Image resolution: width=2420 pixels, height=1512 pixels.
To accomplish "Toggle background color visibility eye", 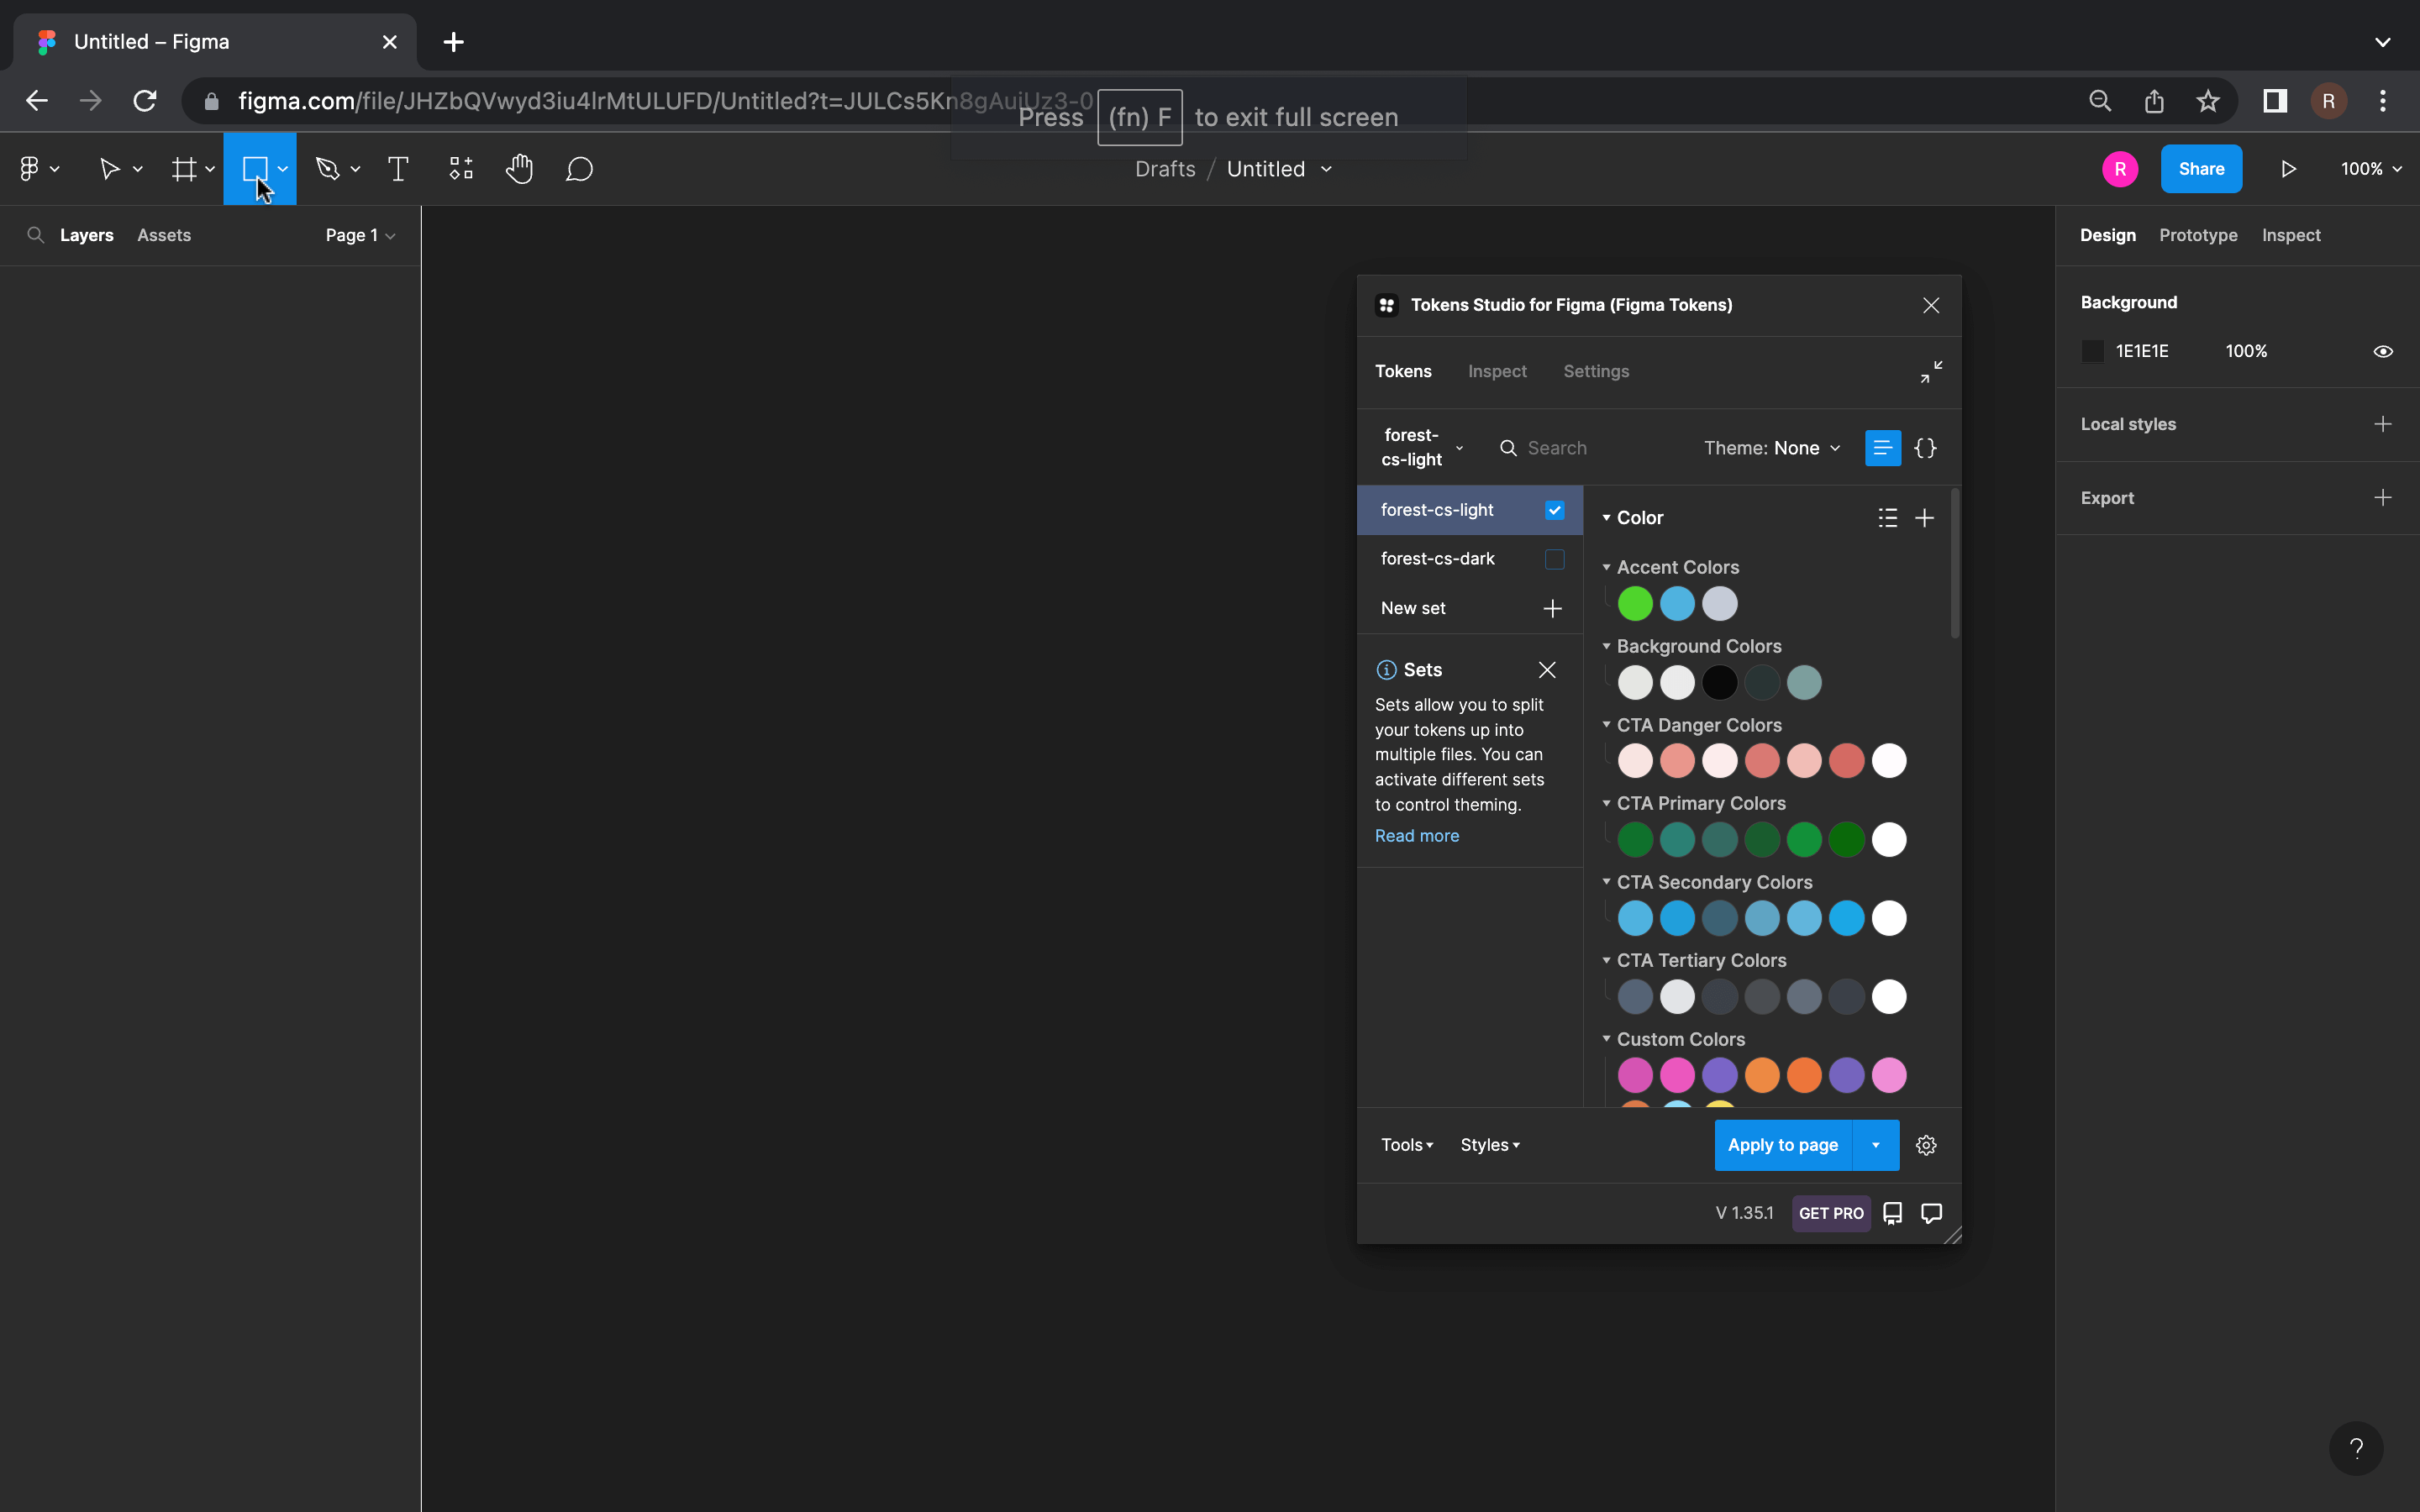I will (2383, 352).
